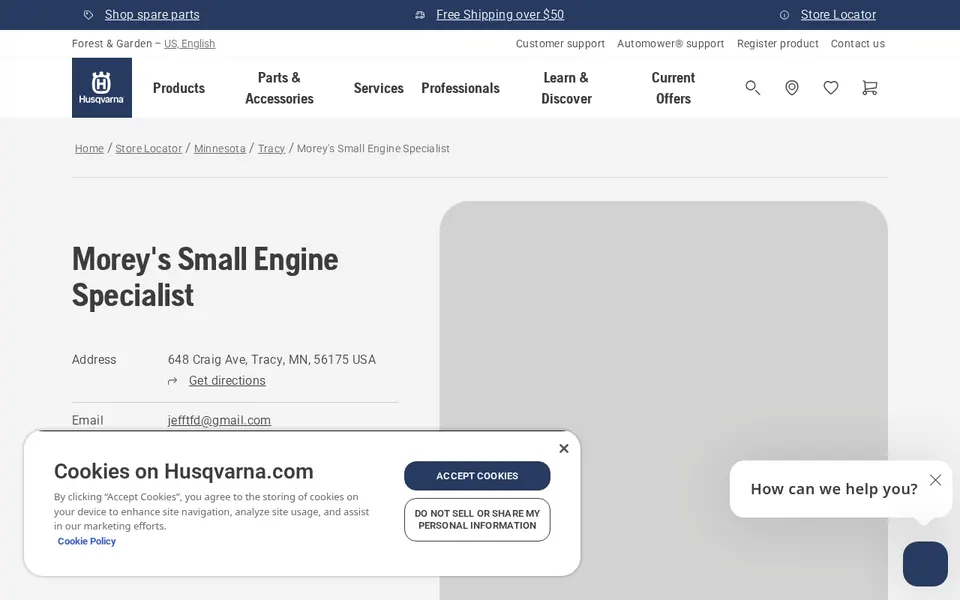
Task: Click Get directions link
Action: pyautogui.click(x=227, y=381)
